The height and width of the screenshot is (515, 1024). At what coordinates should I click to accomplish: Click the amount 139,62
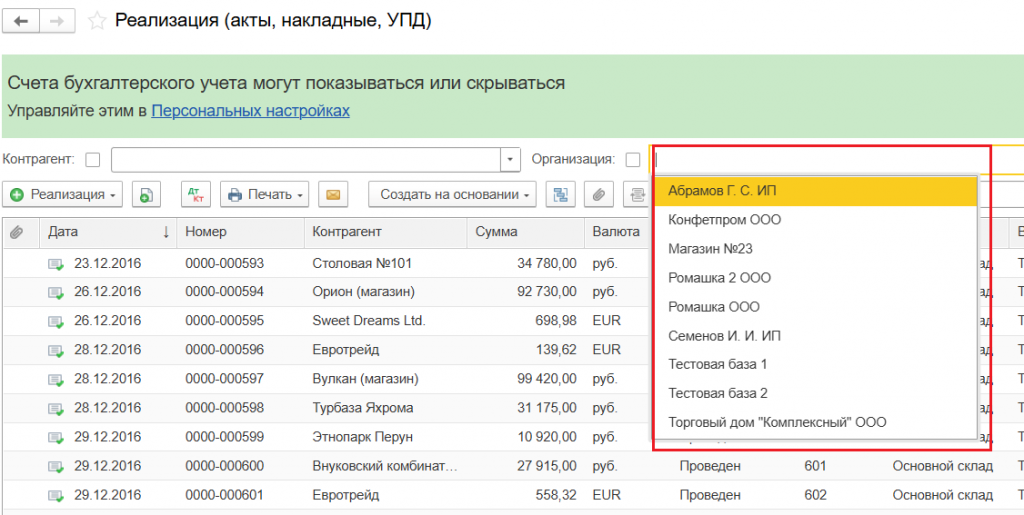click(x=554, y=351)
